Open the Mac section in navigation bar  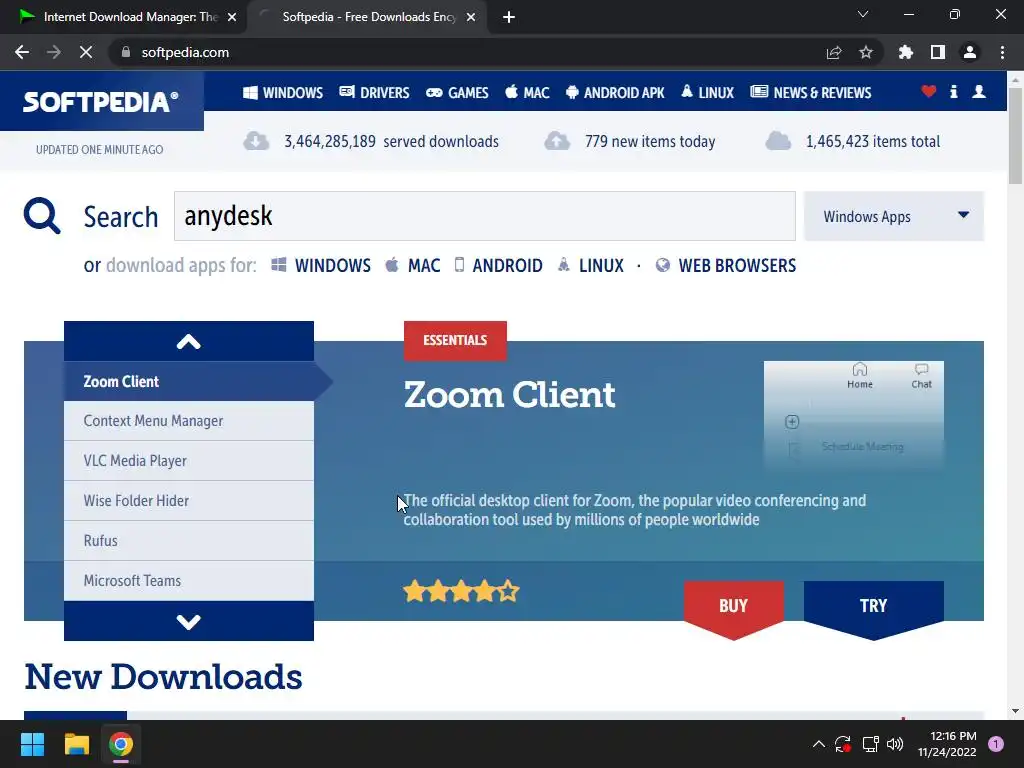point(527,93)
